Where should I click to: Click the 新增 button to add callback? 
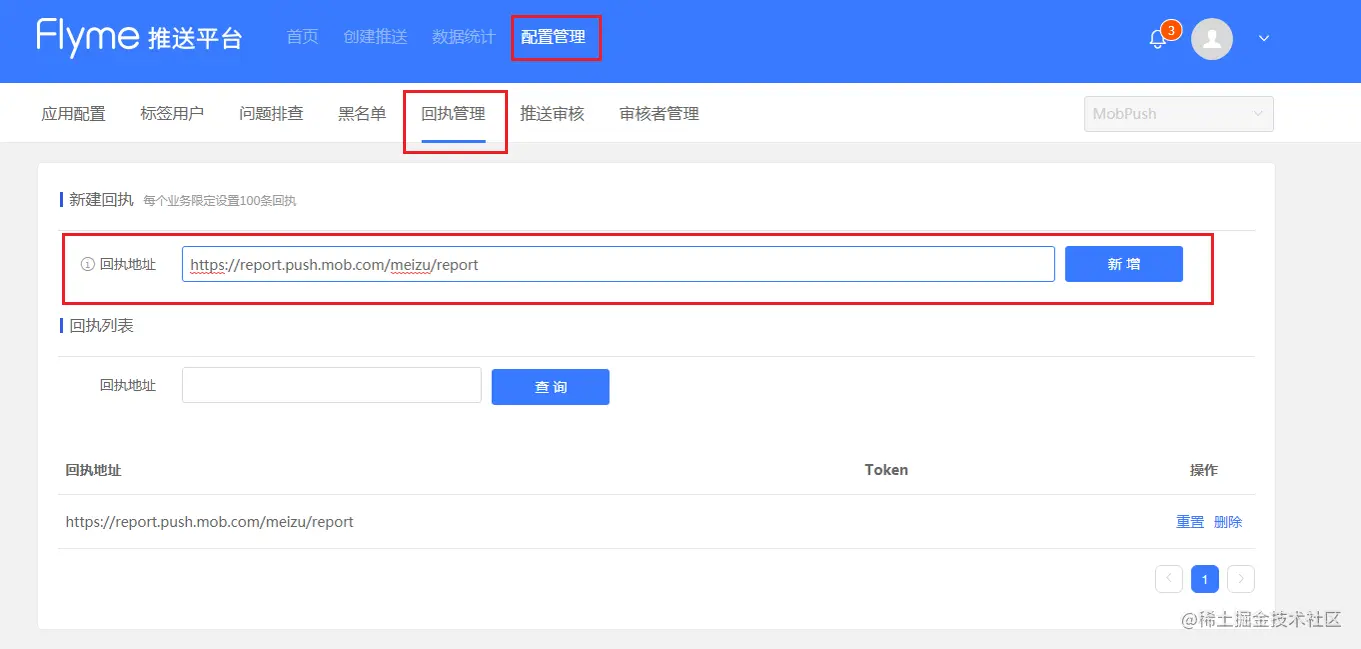click(x=1123, y=263)
